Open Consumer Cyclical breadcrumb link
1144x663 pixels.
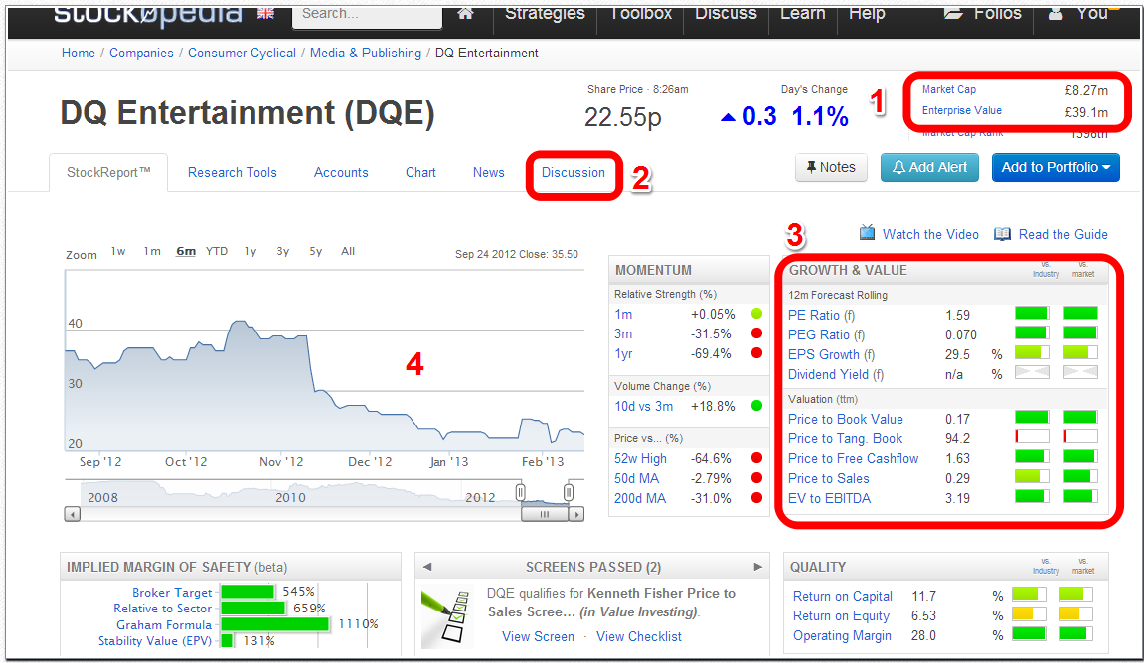coord(242,53)
